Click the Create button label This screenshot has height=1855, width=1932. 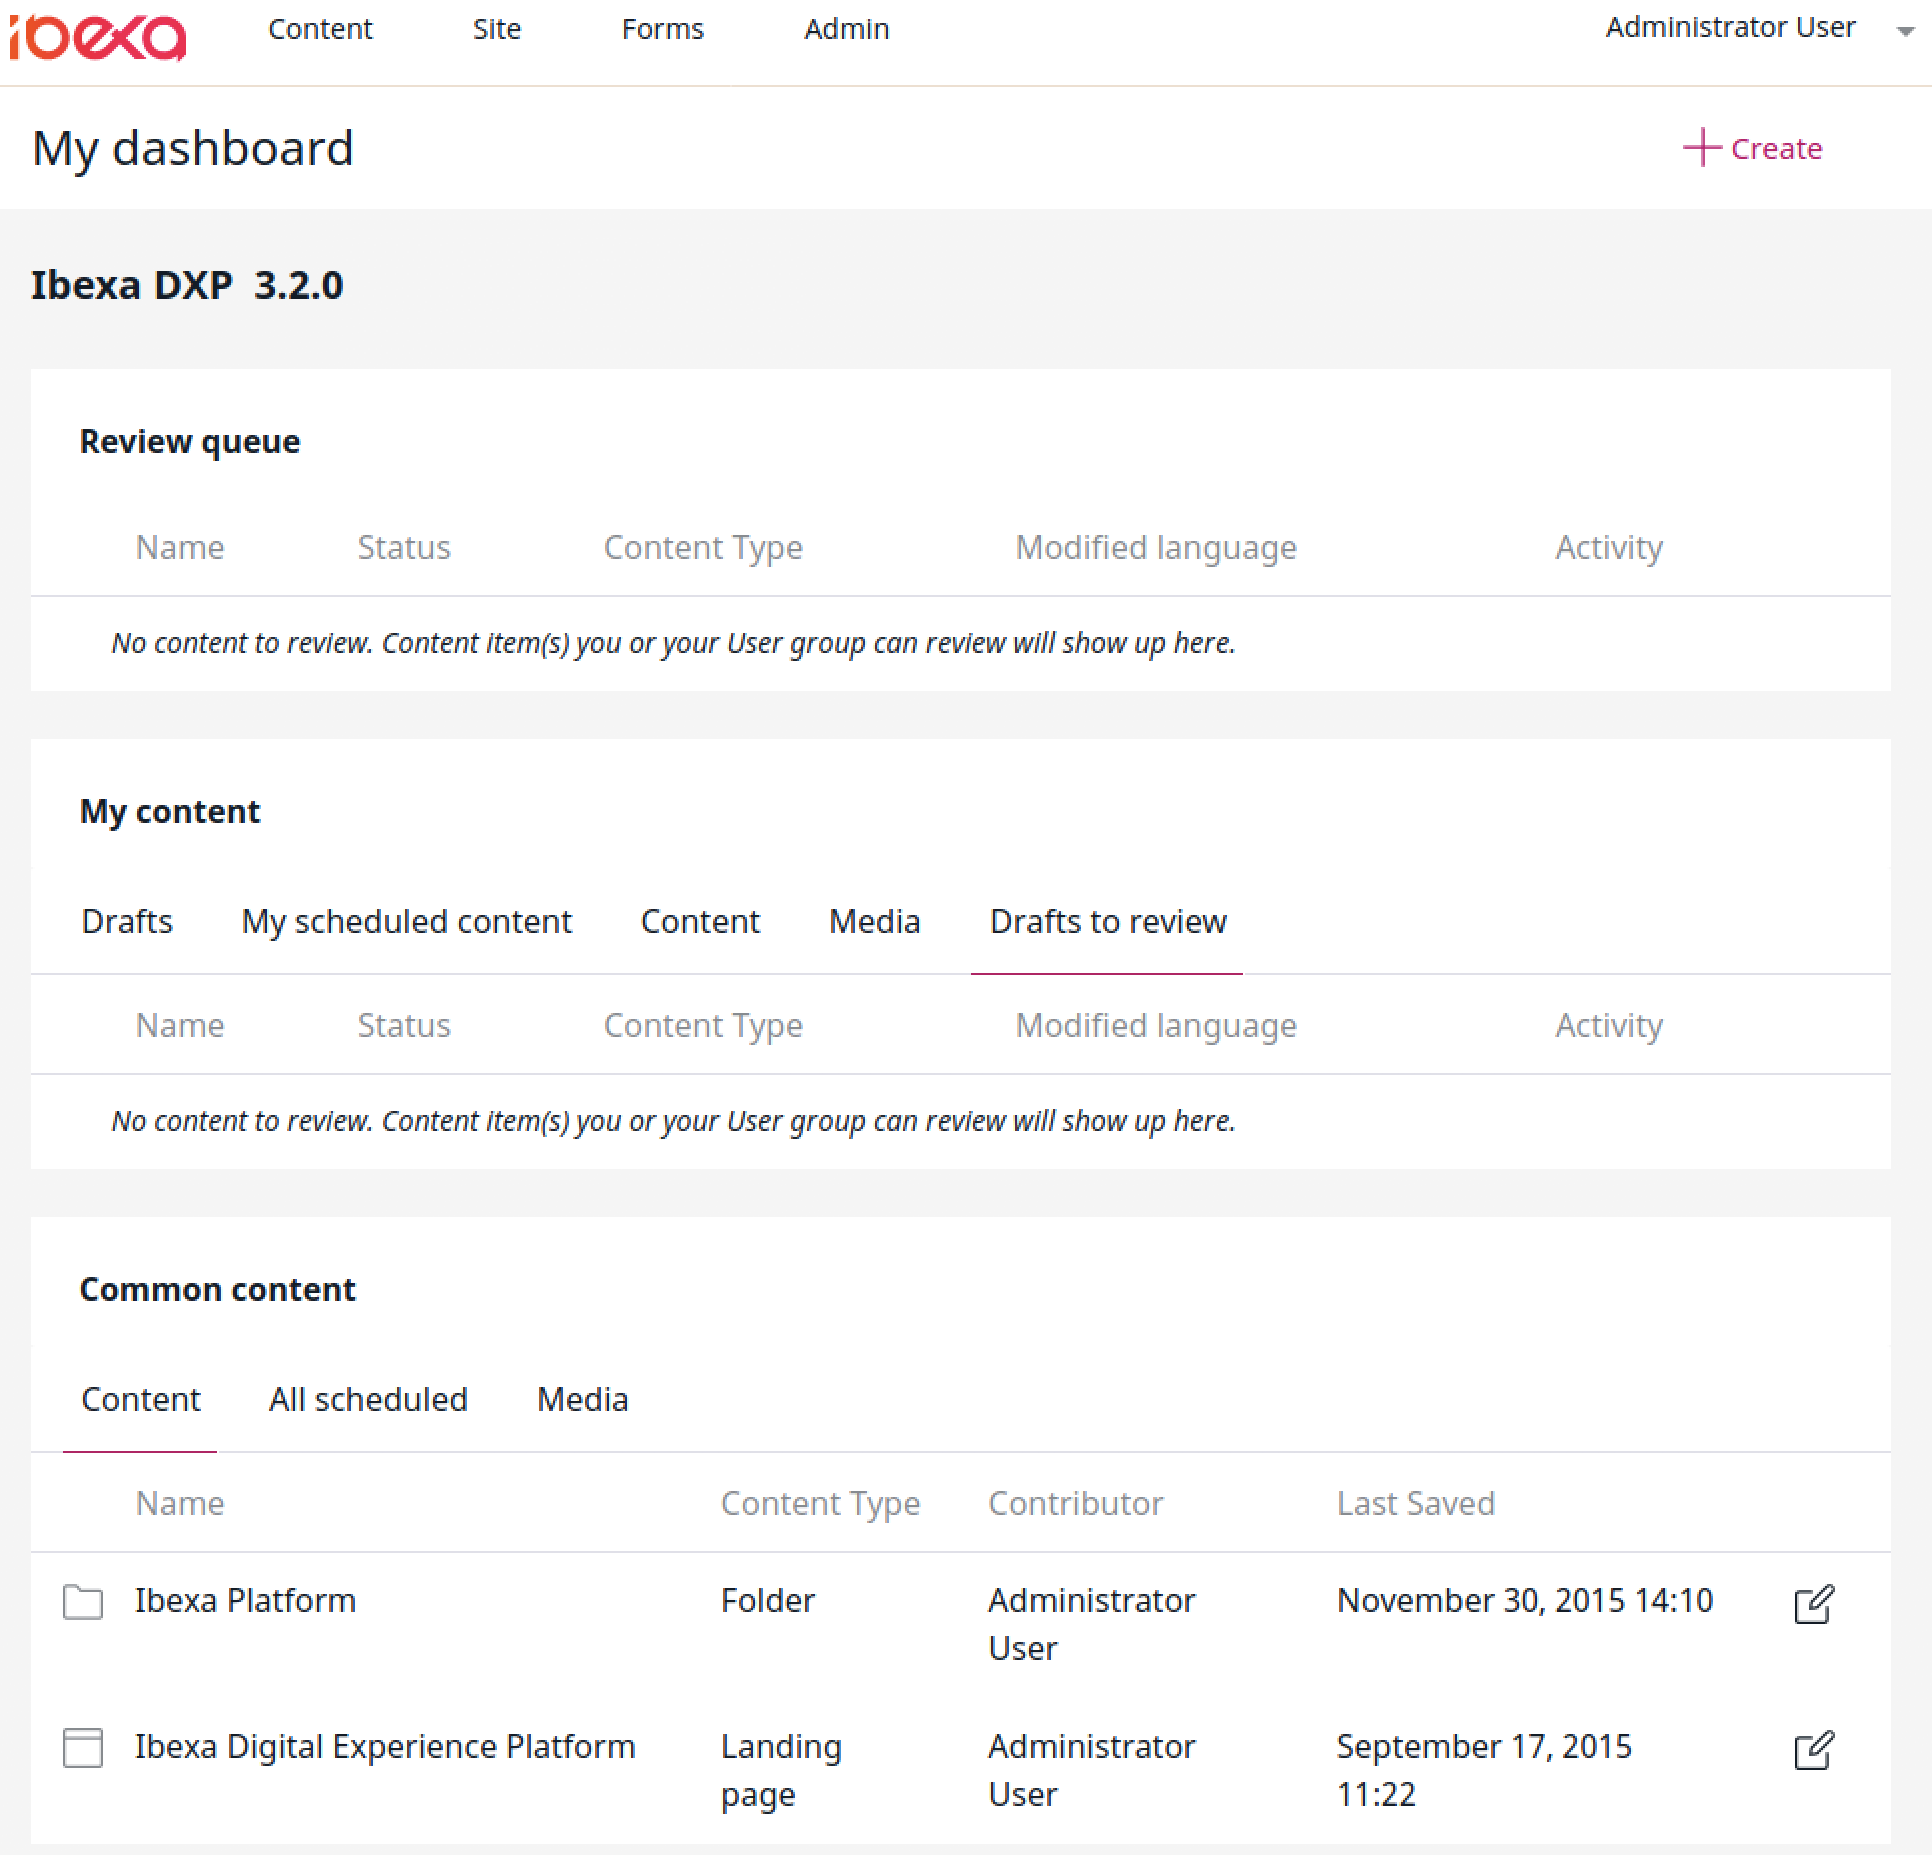pos(1776,149)
